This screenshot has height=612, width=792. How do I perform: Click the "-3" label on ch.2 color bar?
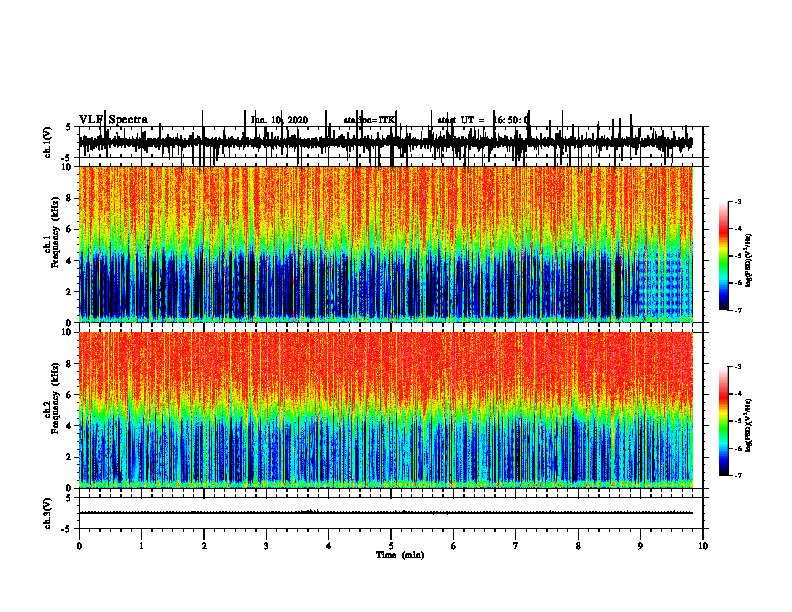(x=738, y=367)
